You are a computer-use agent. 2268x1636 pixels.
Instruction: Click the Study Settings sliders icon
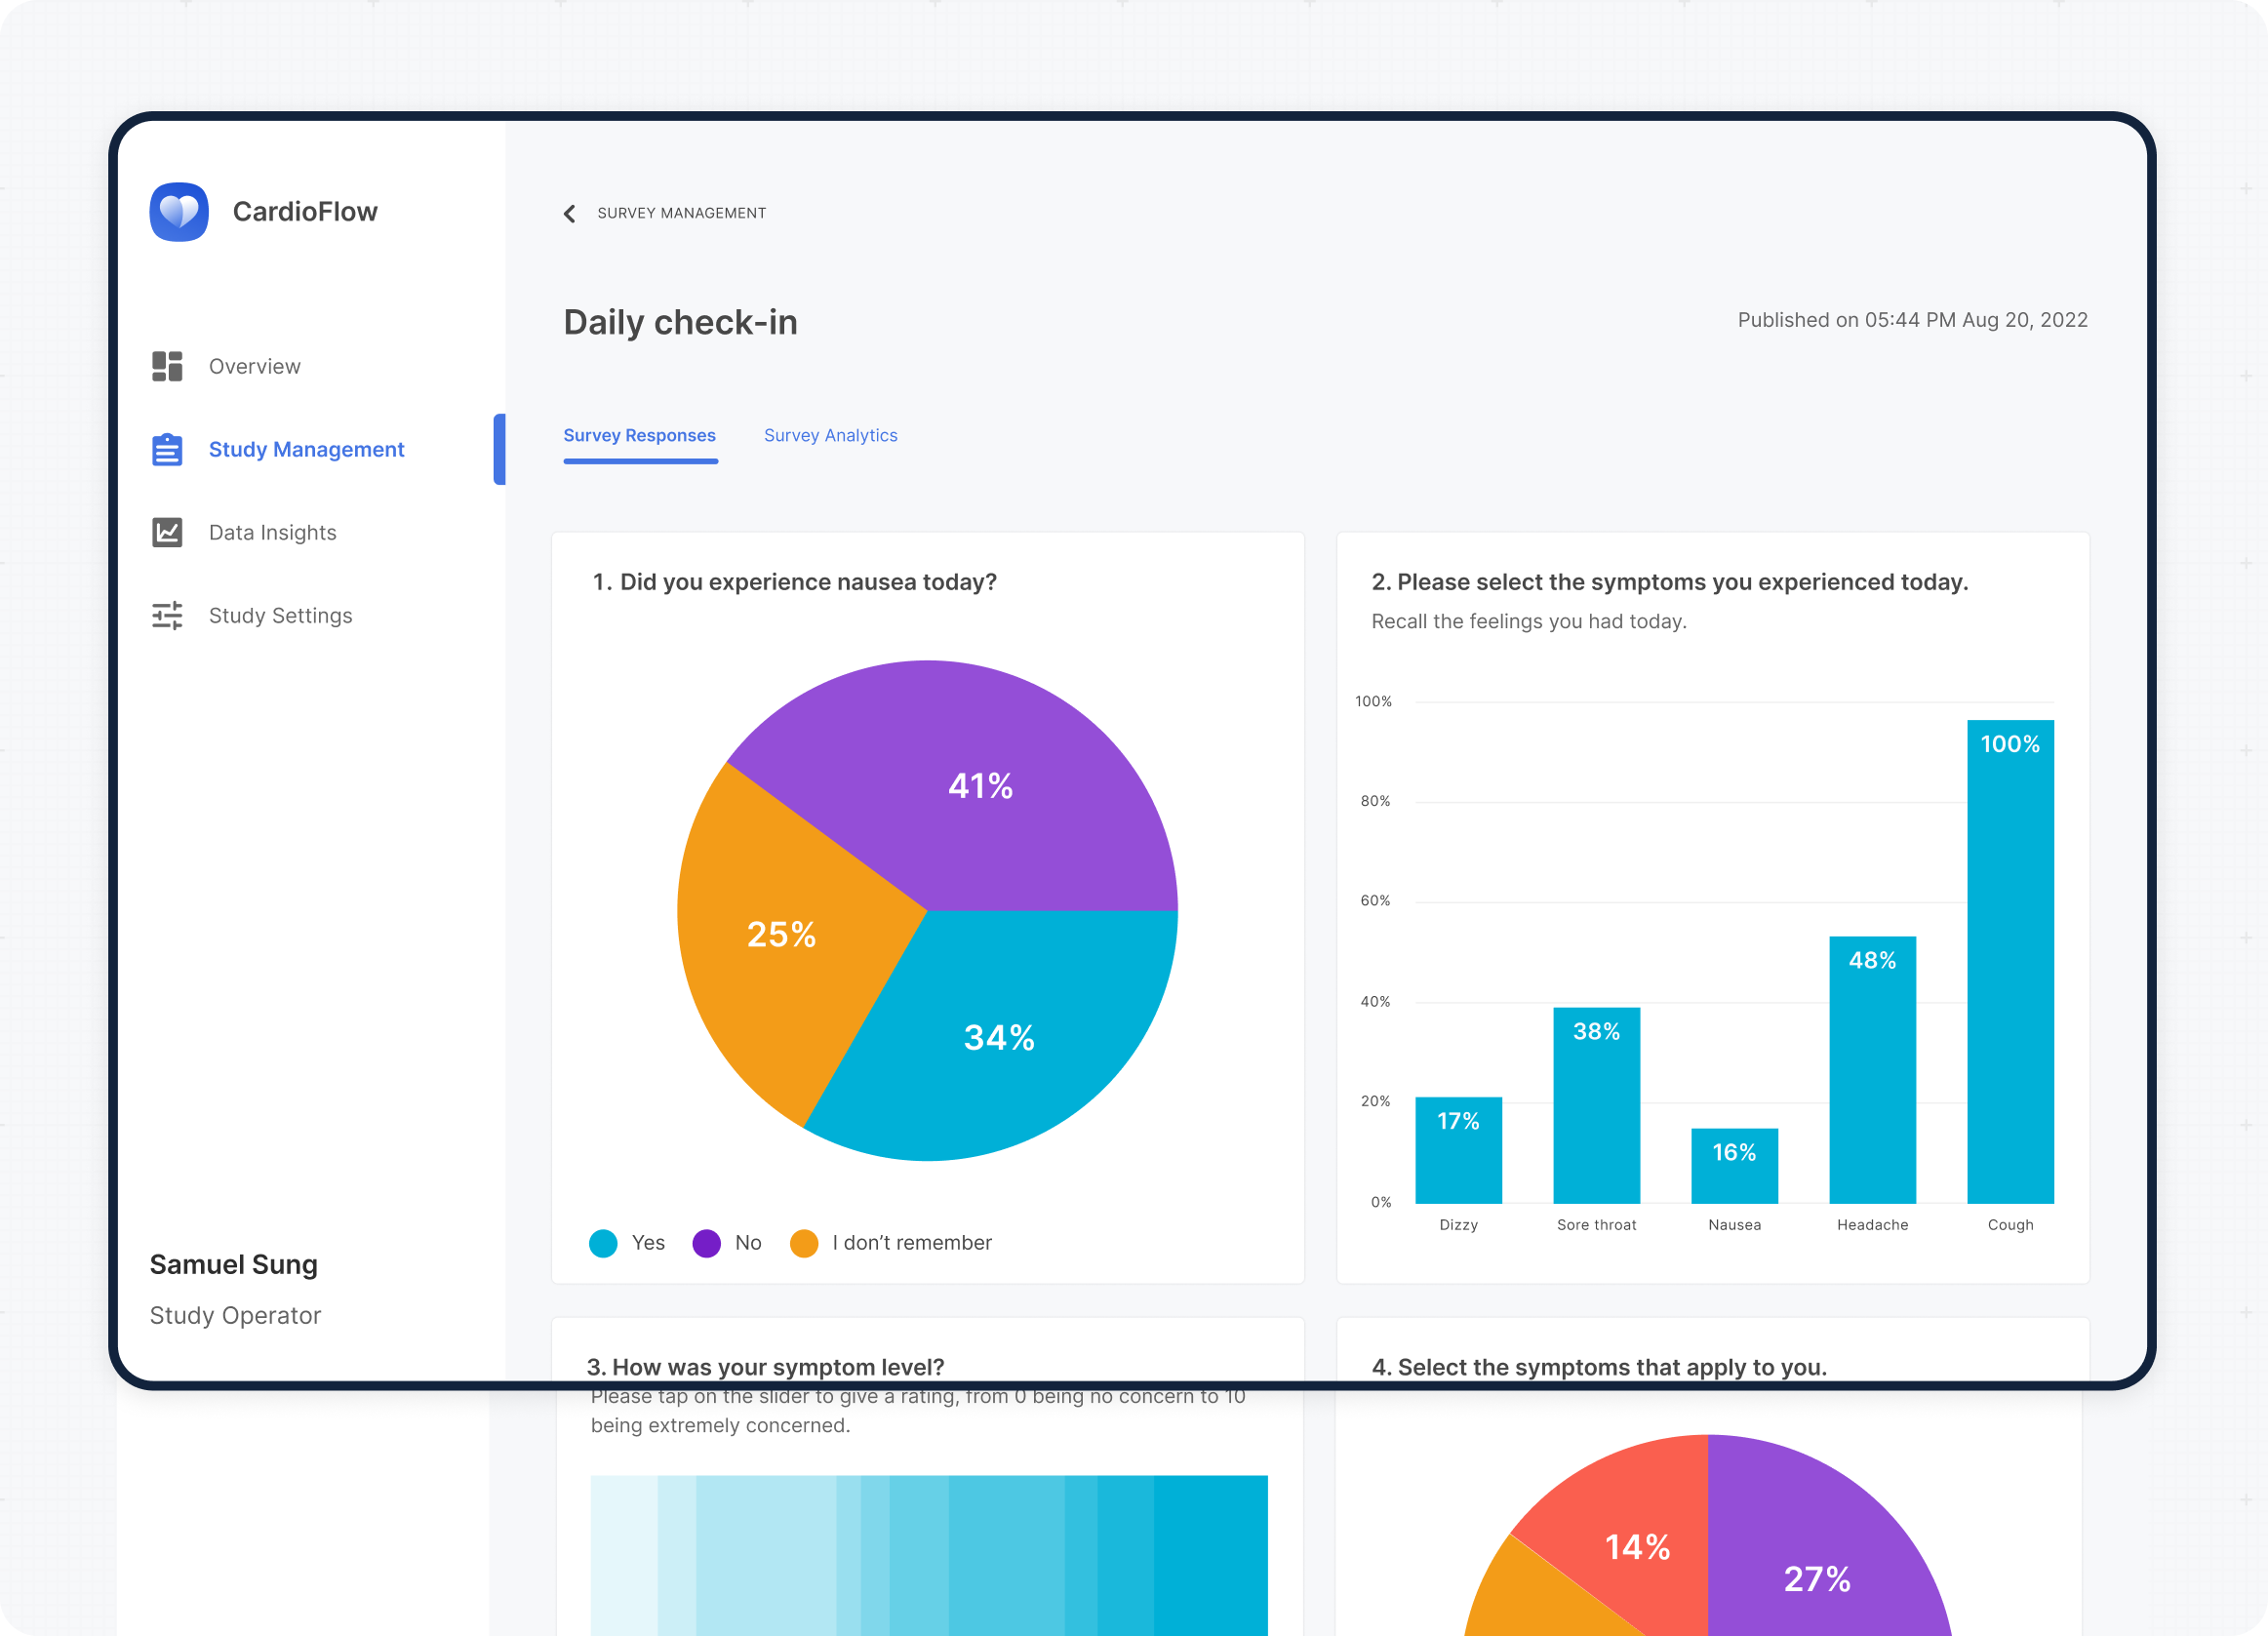(x=167, y=615)
